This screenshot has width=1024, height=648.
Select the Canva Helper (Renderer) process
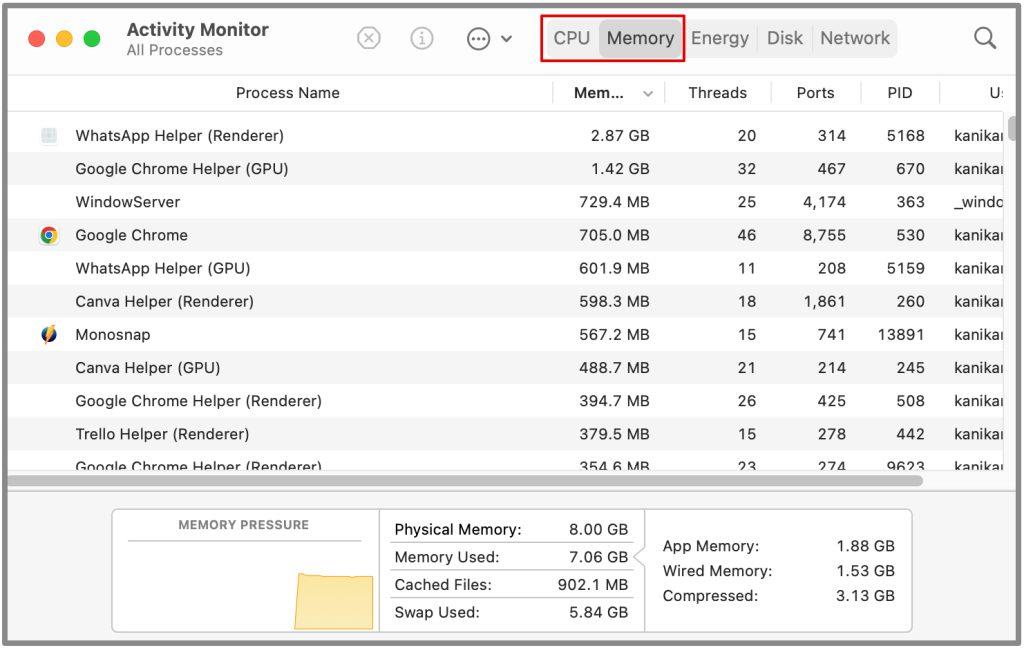coord(164,302)
